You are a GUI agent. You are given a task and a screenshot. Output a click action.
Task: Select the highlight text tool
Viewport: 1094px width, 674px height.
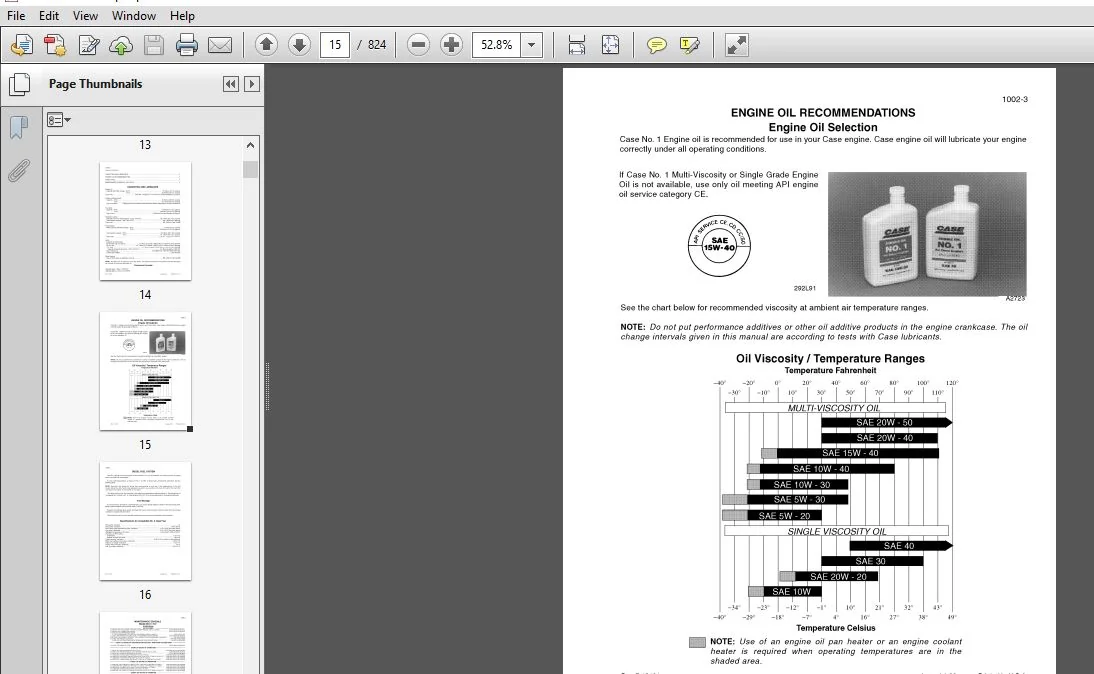[x=689, y=45]
